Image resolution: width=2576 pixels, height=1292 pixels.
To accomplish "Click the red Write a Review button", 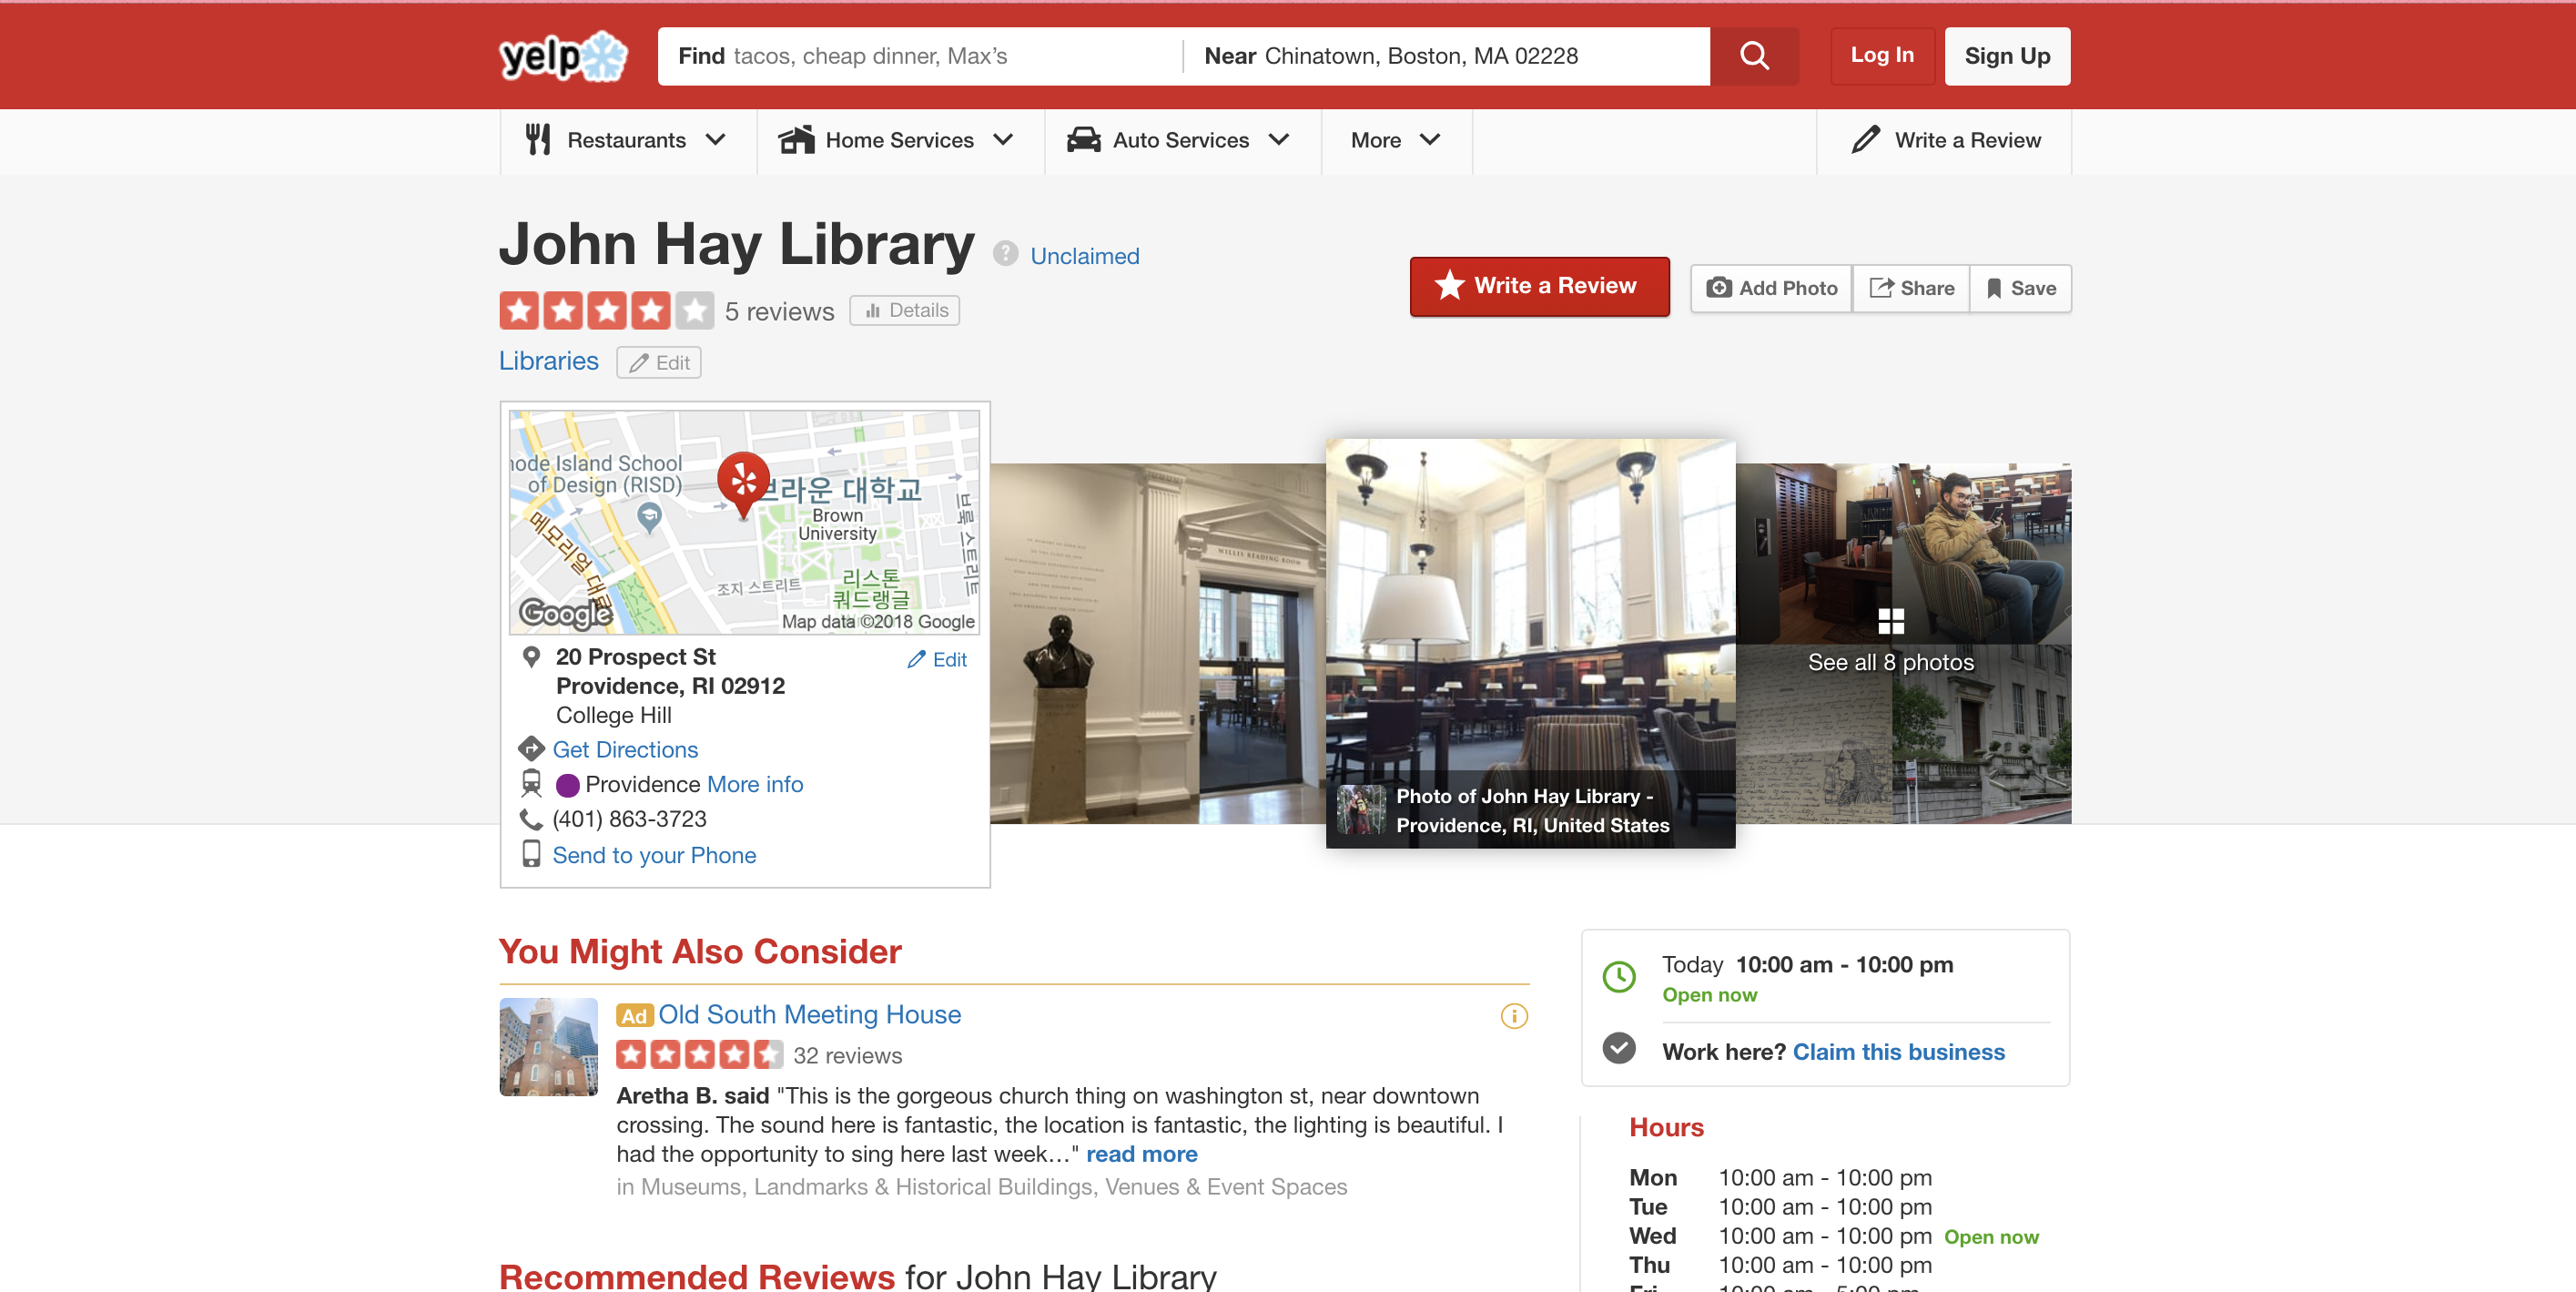I will tap(1539, 286).
